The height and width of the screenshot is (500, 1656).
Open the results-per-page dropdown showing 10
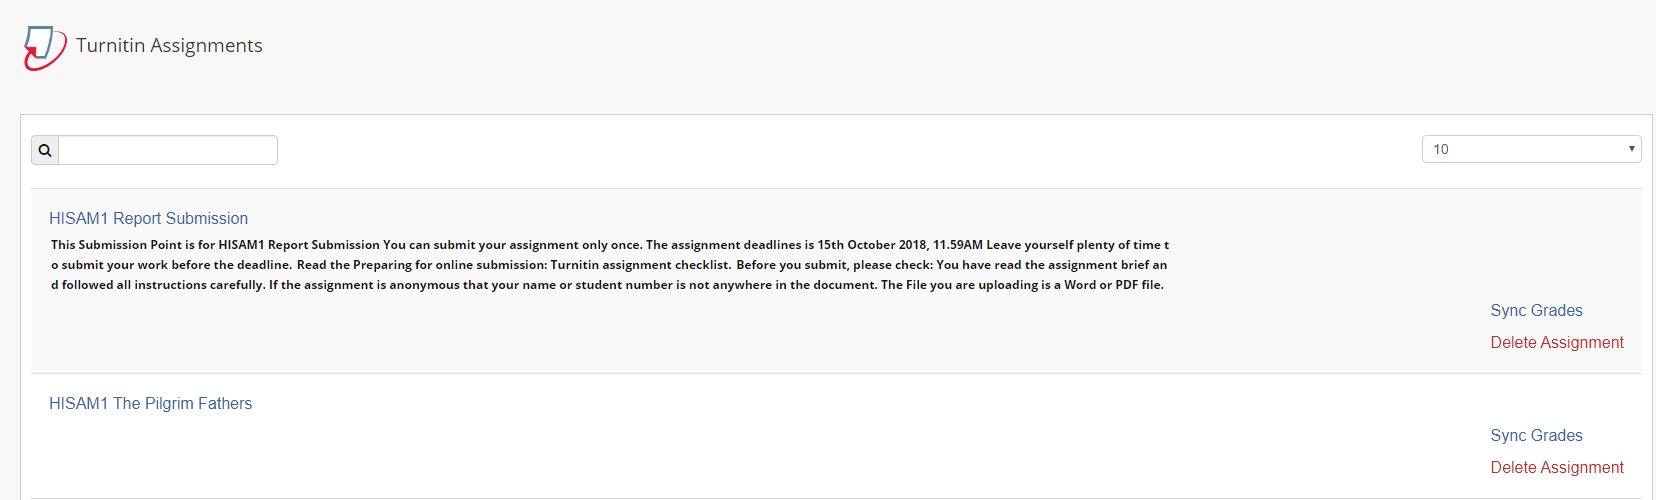[1531, 149]
